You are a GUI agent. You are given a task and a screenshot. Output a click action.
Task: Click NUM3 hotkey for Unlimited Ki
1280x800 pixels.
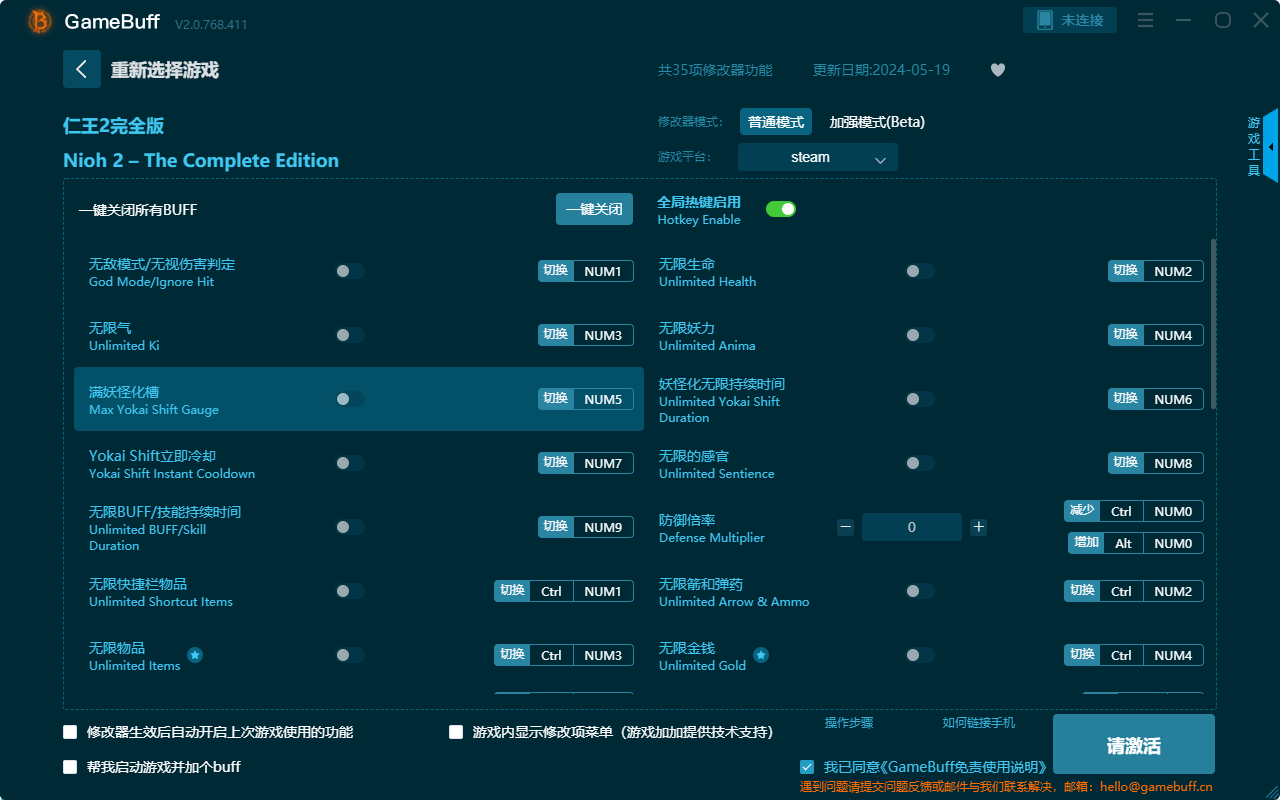point(603,335)
